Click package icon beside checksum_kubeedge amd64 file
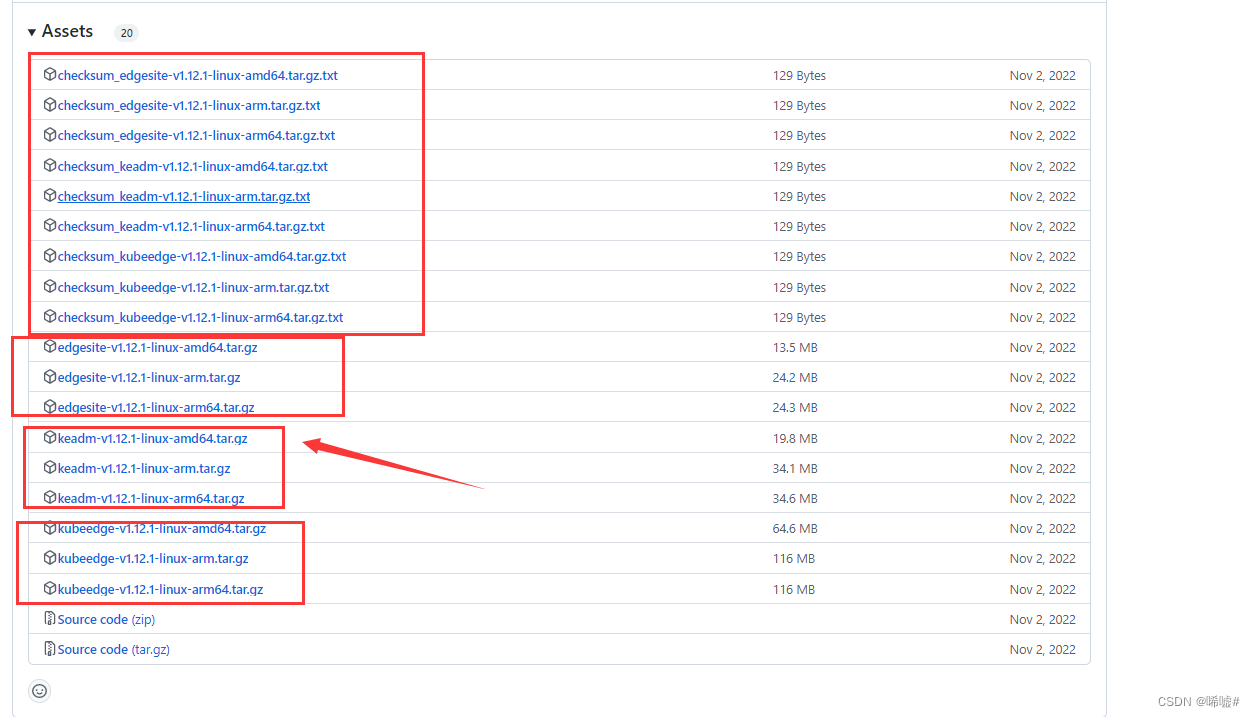The height and width of the screenshot is (717, 1255). point(50,256)
